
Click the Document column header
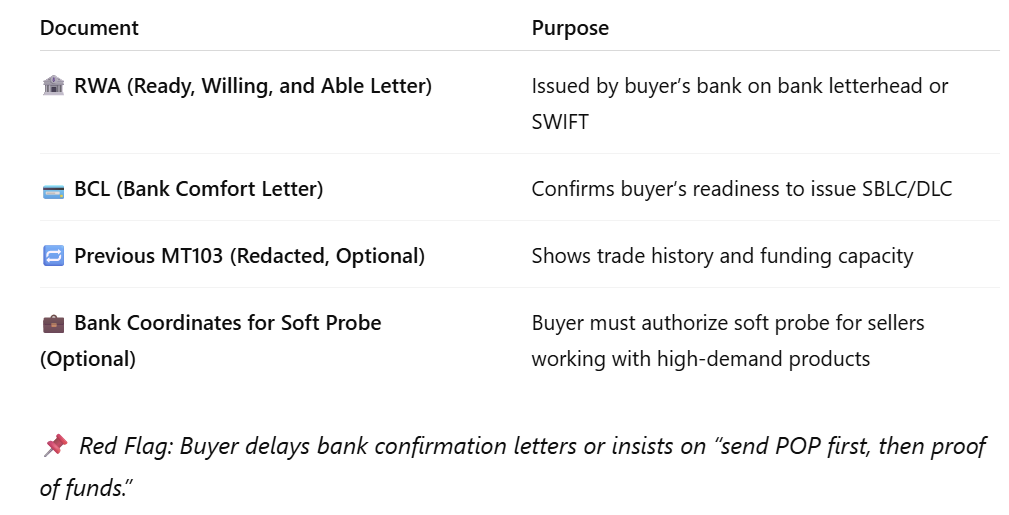[89, 28]
